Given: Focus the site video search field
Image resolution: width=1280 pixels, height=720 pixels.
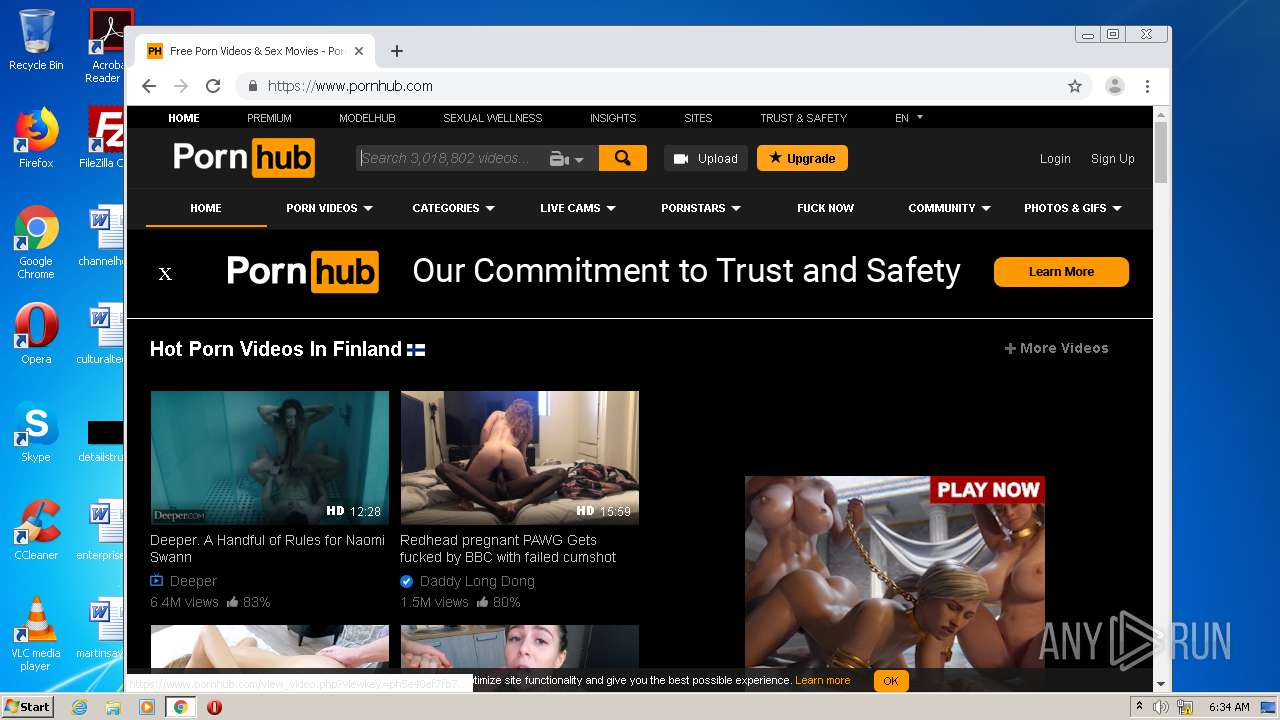Looking at the screenshot, I should (451, 158).
